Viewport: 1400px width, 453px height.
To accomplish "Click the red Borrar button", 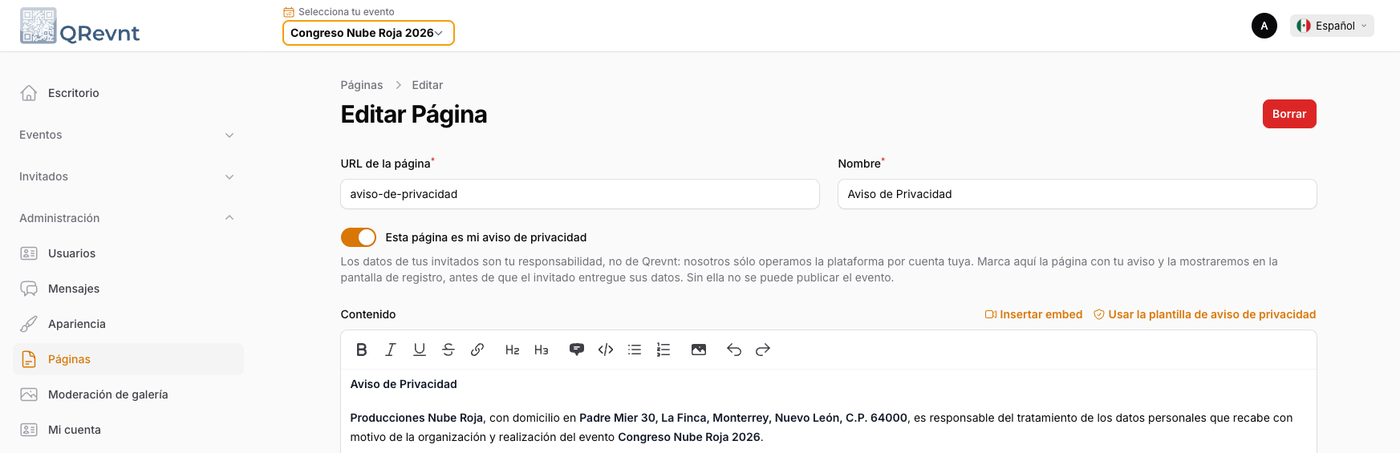I will tap(1289, 114).
